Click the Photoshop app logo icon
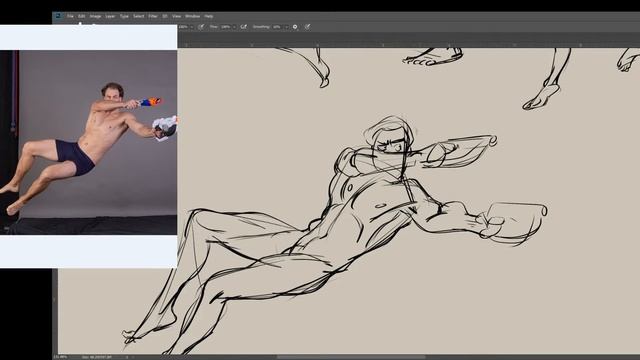640x360 pixels. tap(58, 16)
